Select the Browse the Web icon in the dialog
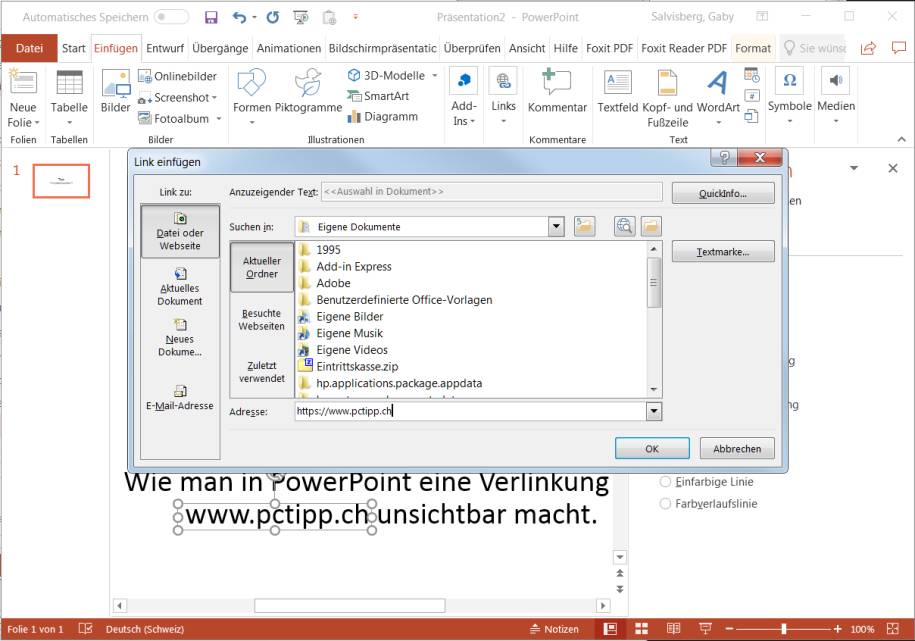 [623, 226]
